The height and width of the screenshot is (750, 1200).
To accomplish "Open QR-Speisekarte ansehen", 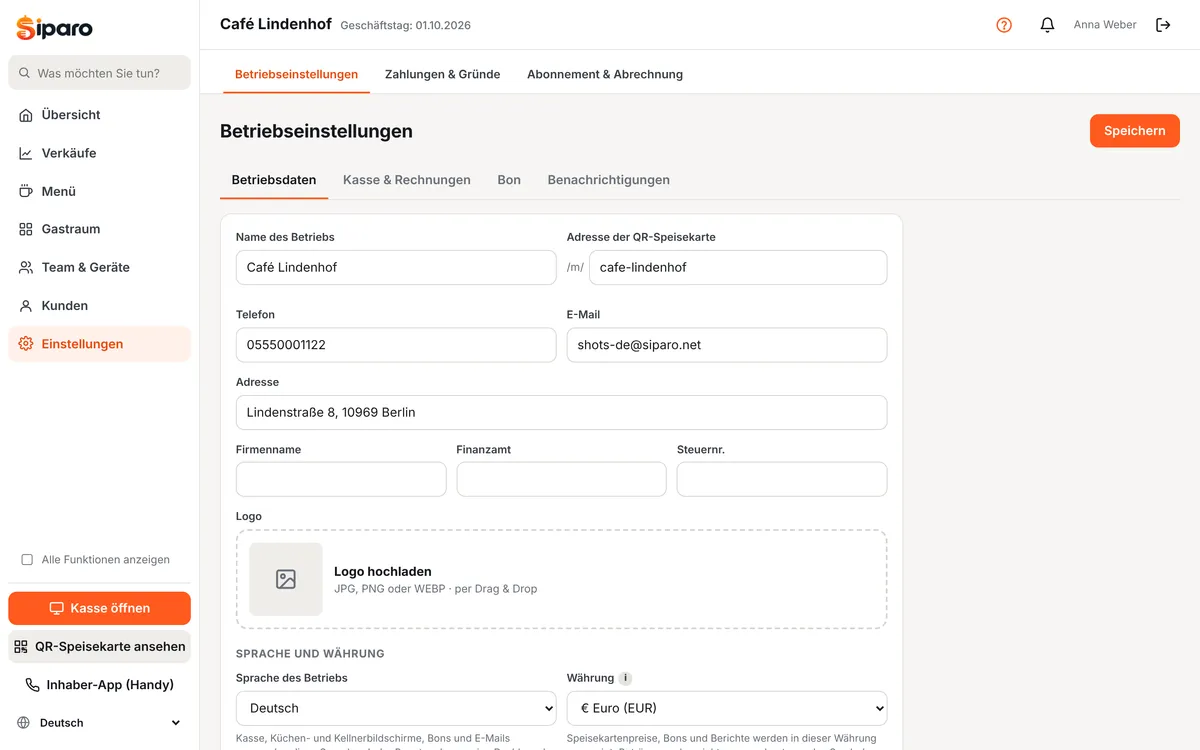I will 99,646.
